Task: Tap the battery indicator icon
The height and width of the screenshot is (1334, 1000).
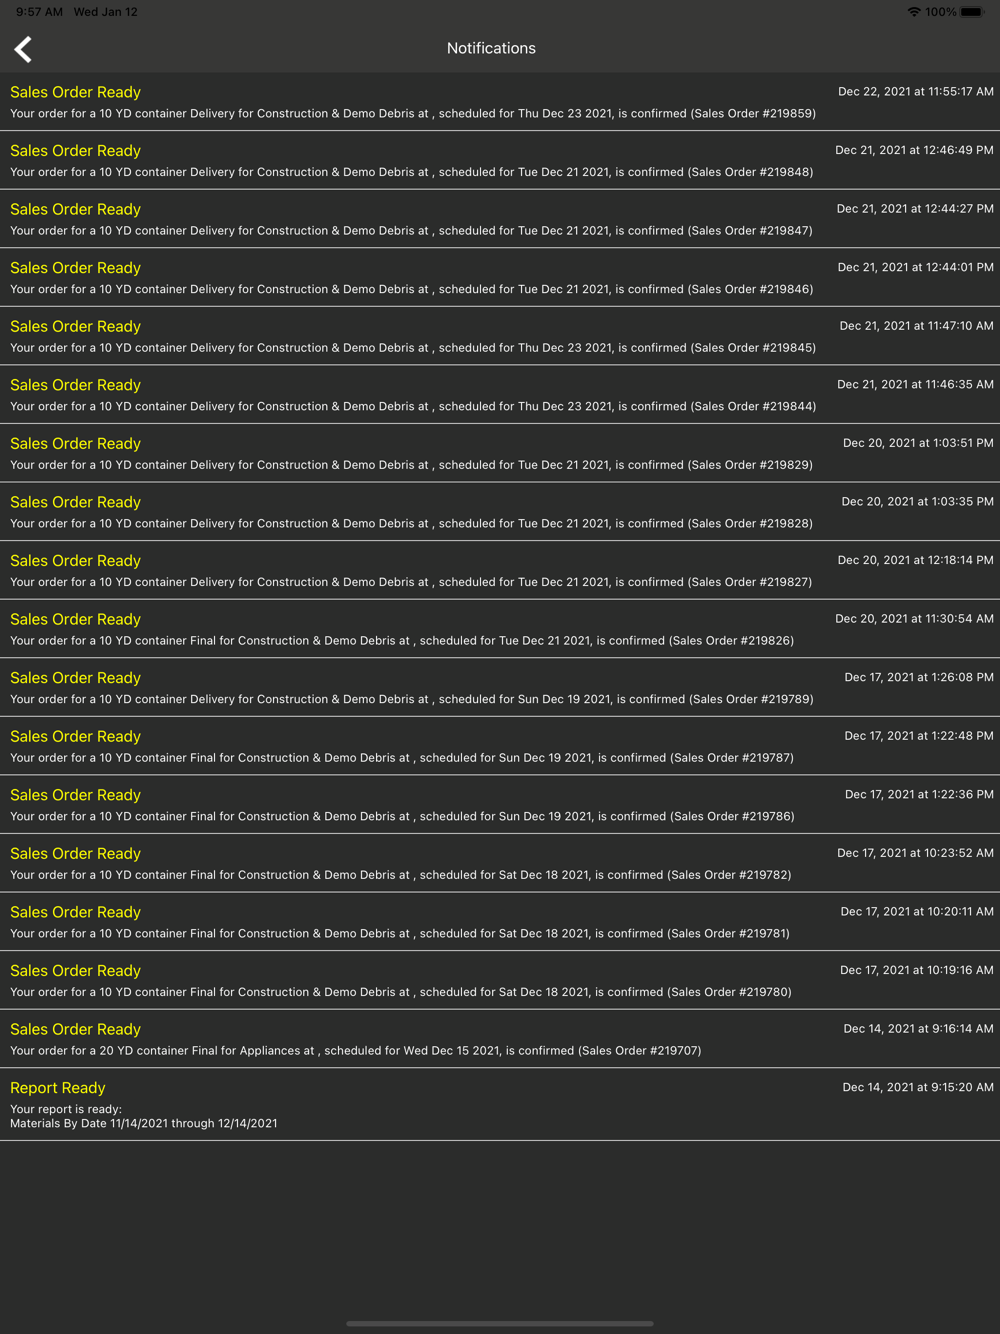Action: pyautogui.click(x=973, y=12)
